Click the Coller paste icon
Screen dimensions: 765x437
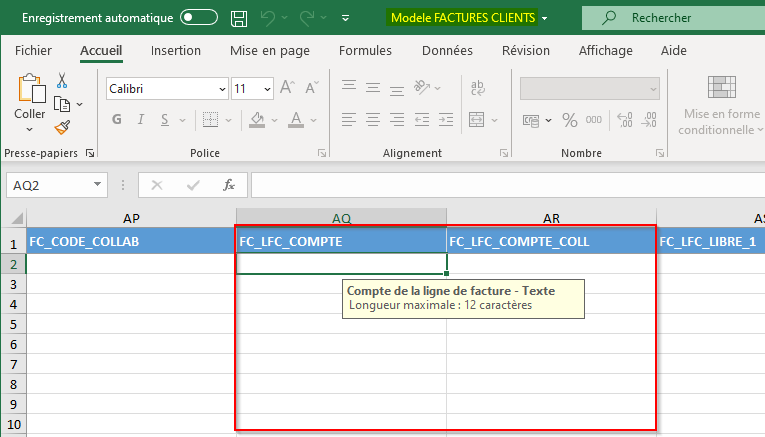click(31, 89)
